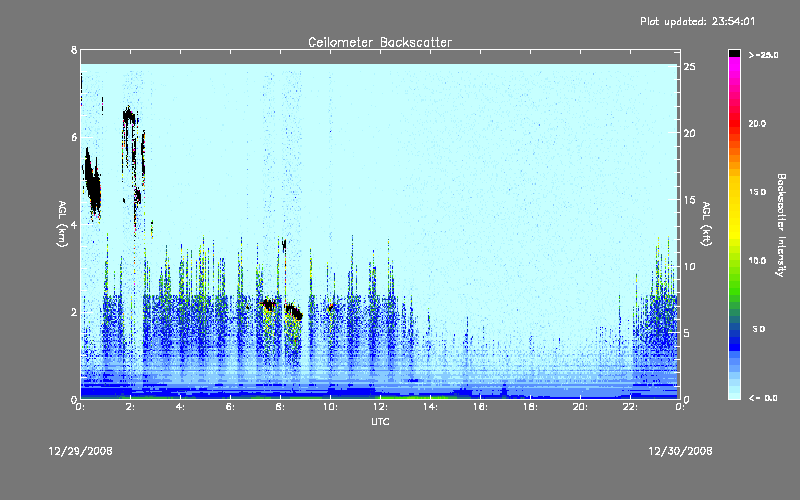This screenshot has width=800, height=500.
Task: Select the "15" tick on the kft axis
Action: pyautogui.click(x=690, y=200)
